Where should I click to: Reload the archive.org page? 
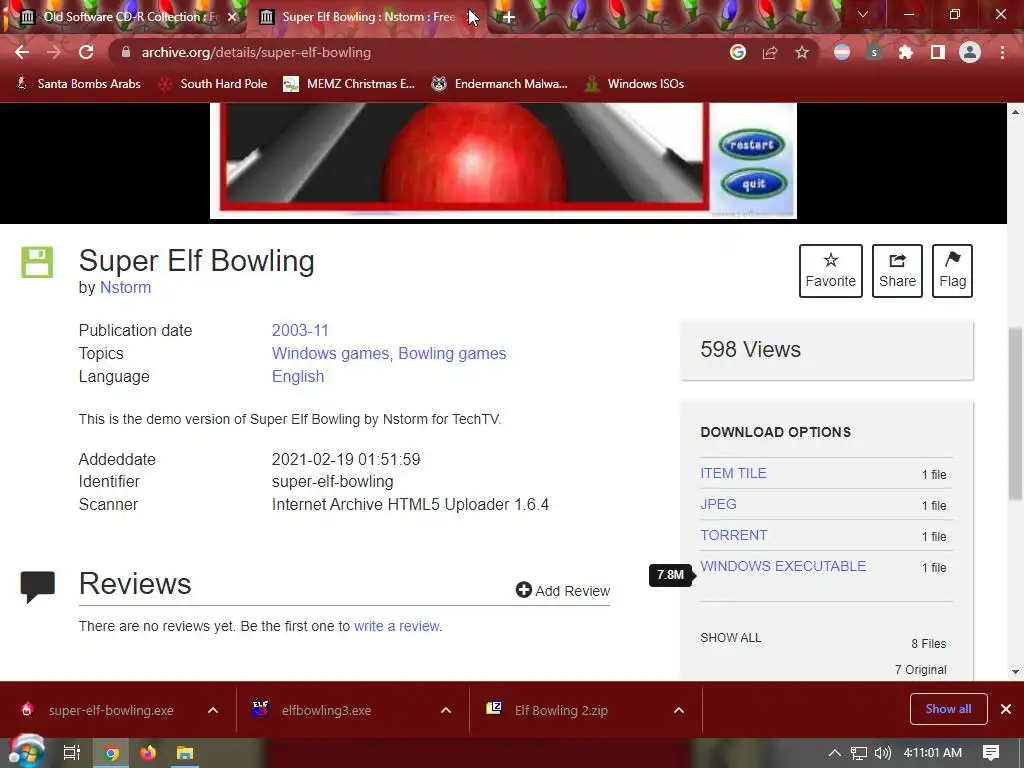(x=86, y=52)
